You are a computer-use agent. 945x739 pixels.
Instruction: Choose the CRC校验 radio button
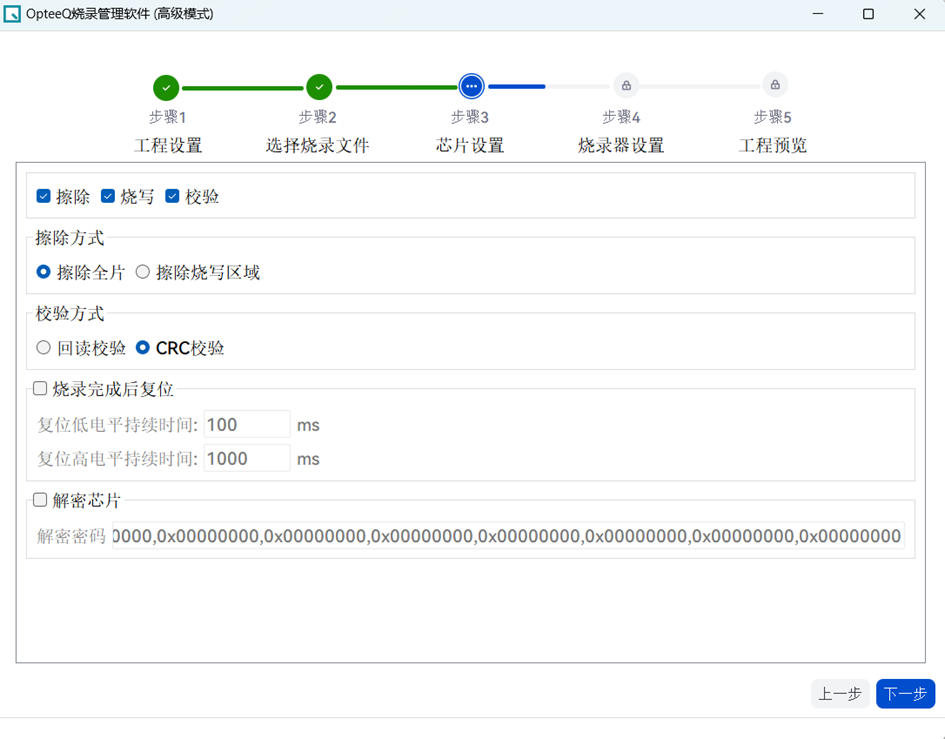tap(143, 348)
